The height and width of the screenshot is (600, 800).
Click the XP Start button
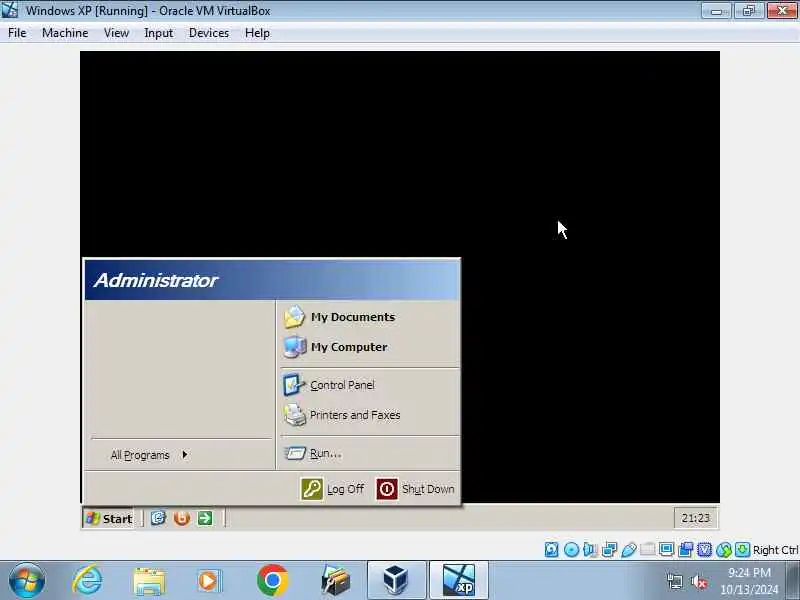[x=109, y=518]
